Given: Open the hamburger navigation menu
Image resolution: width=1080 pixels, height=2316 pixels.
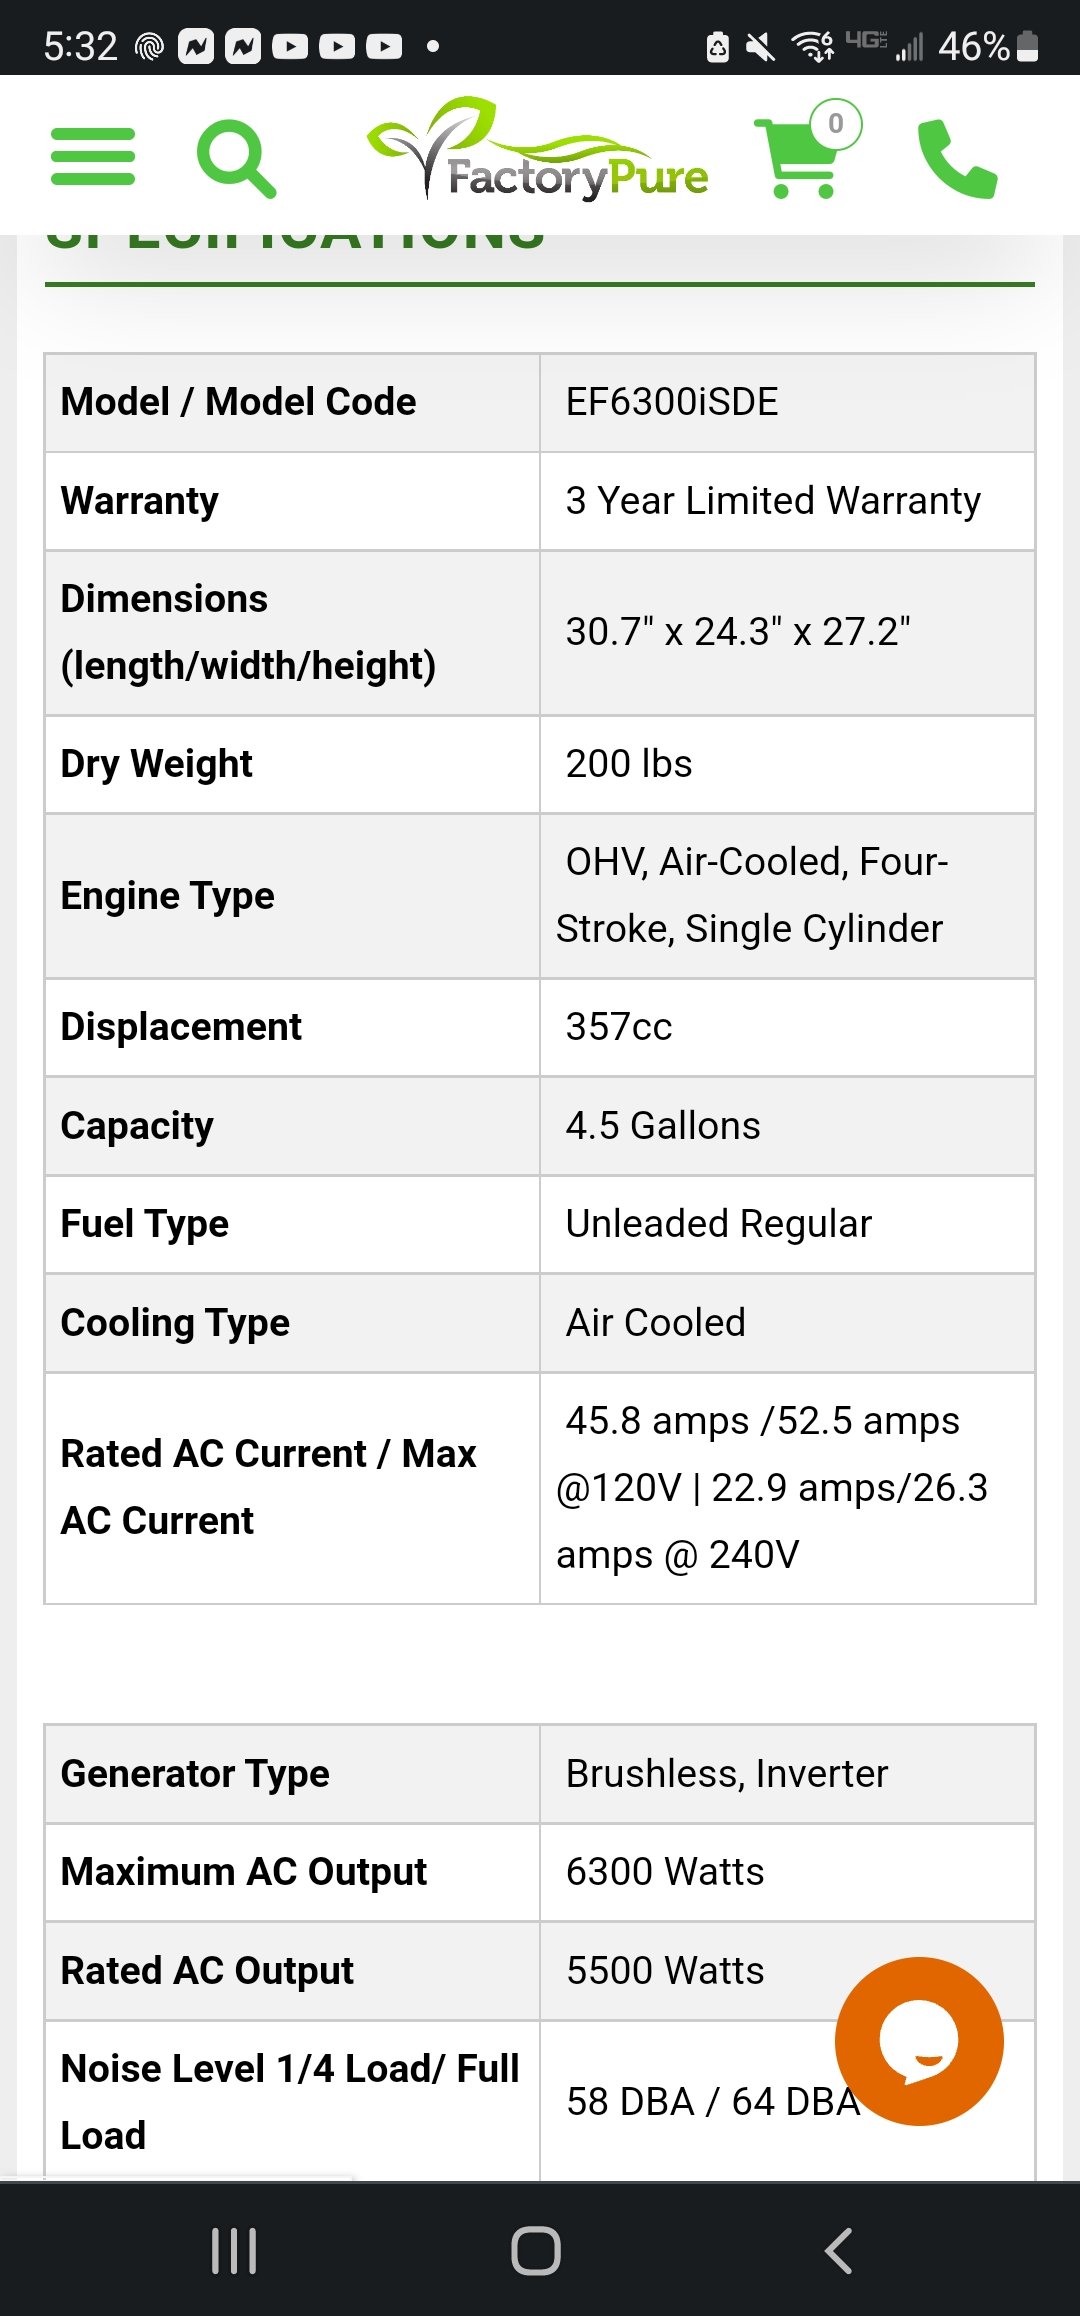Looking at the screenshot, I should click(92, 156).
